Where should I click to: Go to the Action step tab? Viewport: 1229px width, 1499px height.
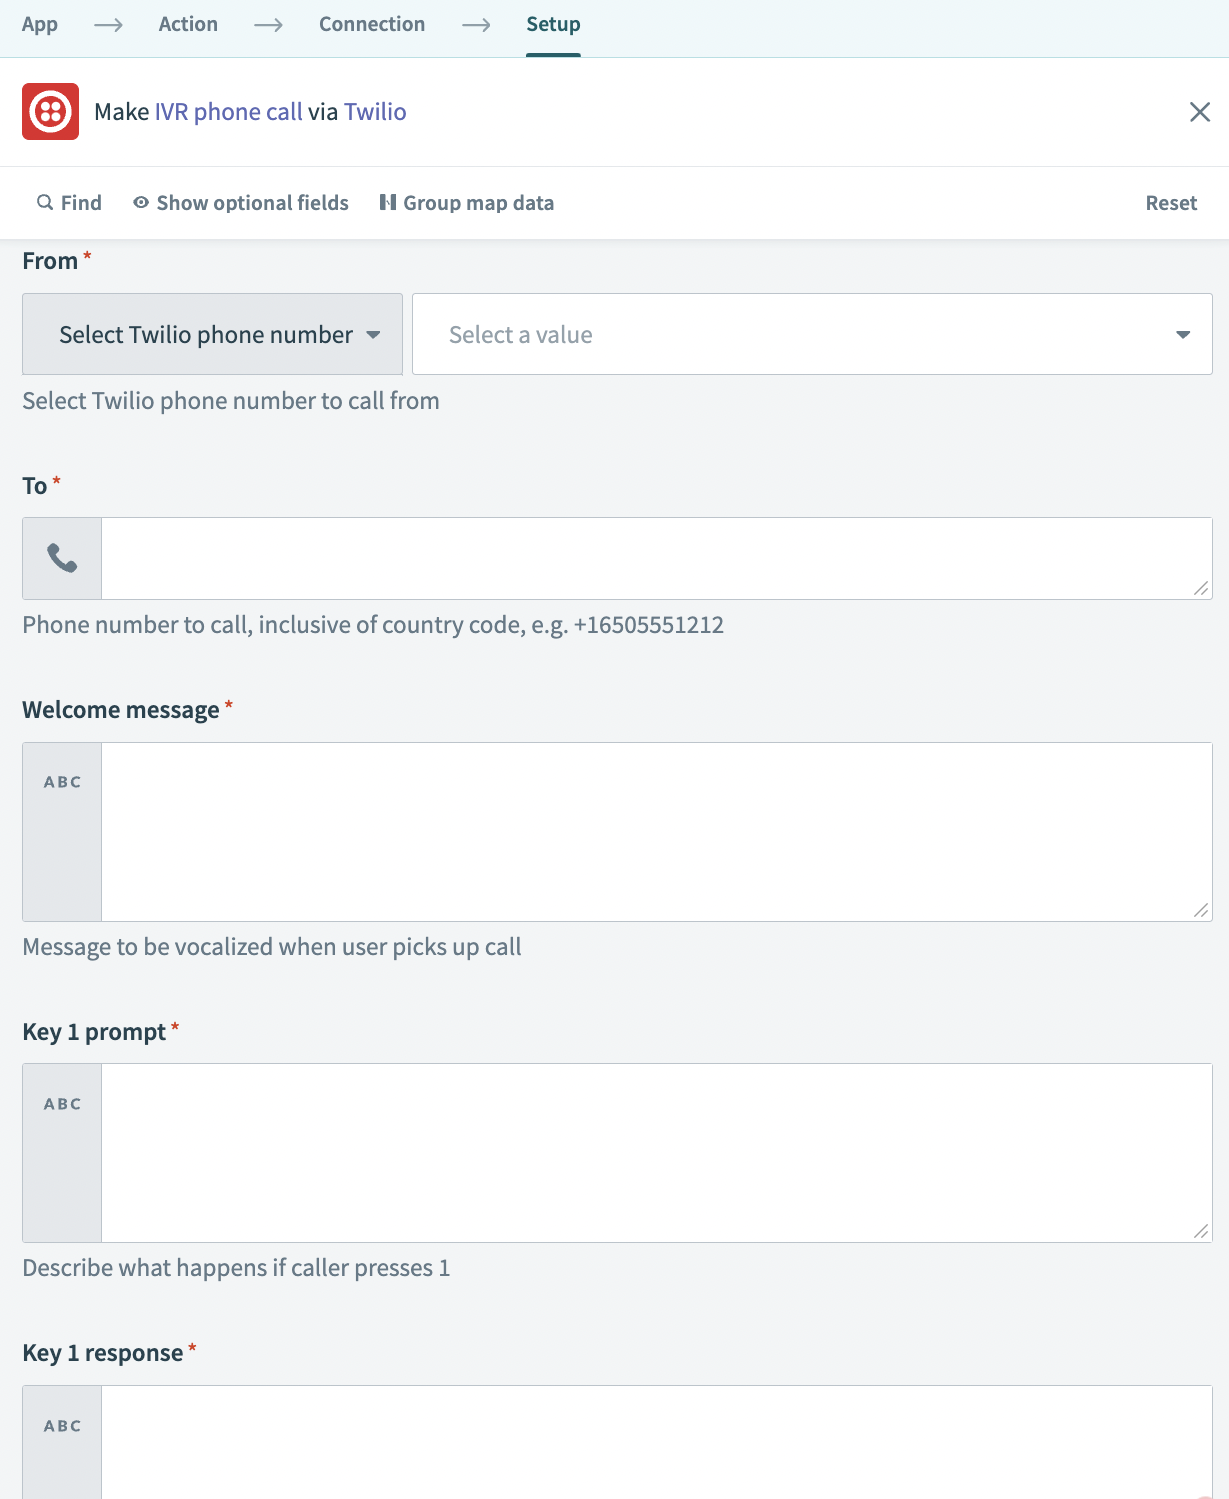click(x=188, y=24)
